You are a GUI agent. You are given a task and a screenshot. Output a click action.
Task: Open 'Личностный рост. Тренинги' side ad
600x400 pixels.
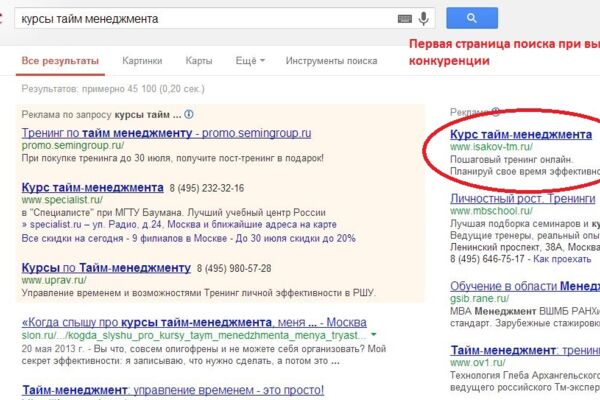coord(522,199)
